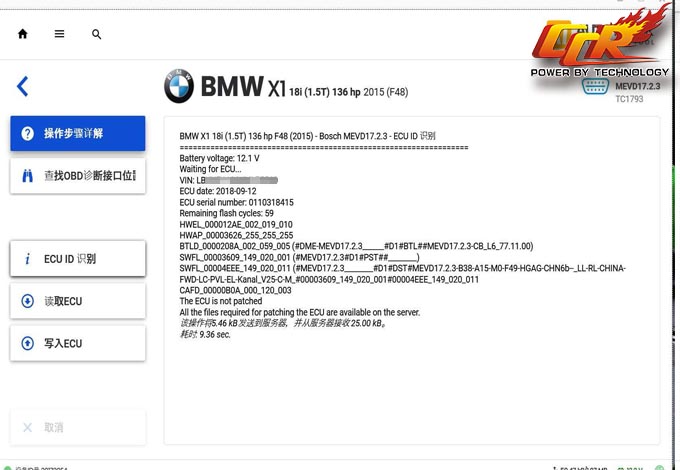Click the 取消 cancel button
The width and height of the screenshot is (680, 470).
tap(78, 428)
